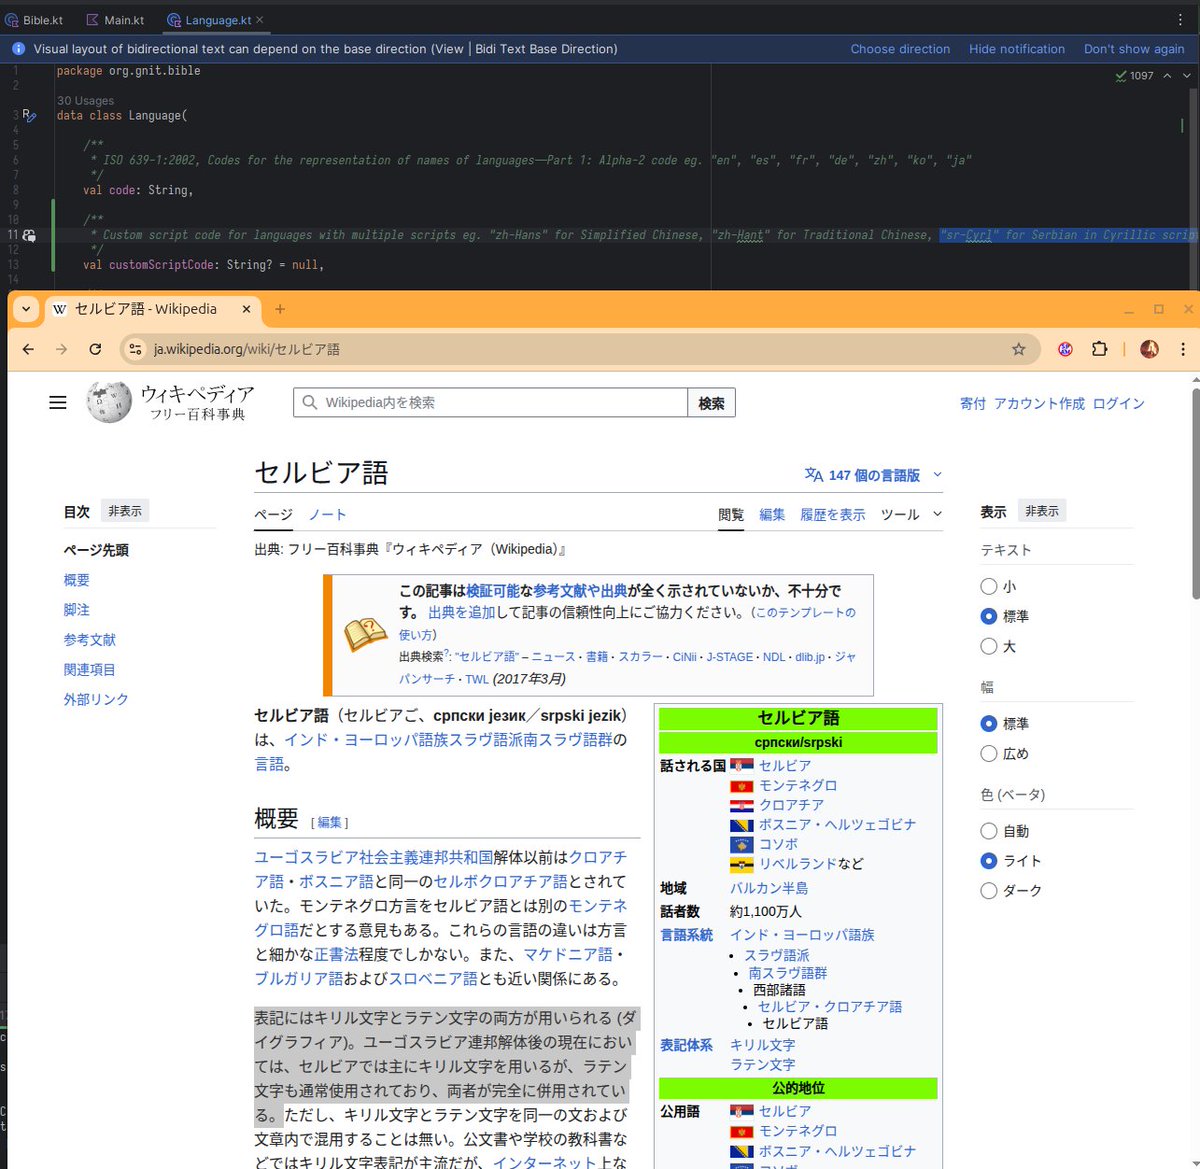Open a new browser tab

click(280, 310)
